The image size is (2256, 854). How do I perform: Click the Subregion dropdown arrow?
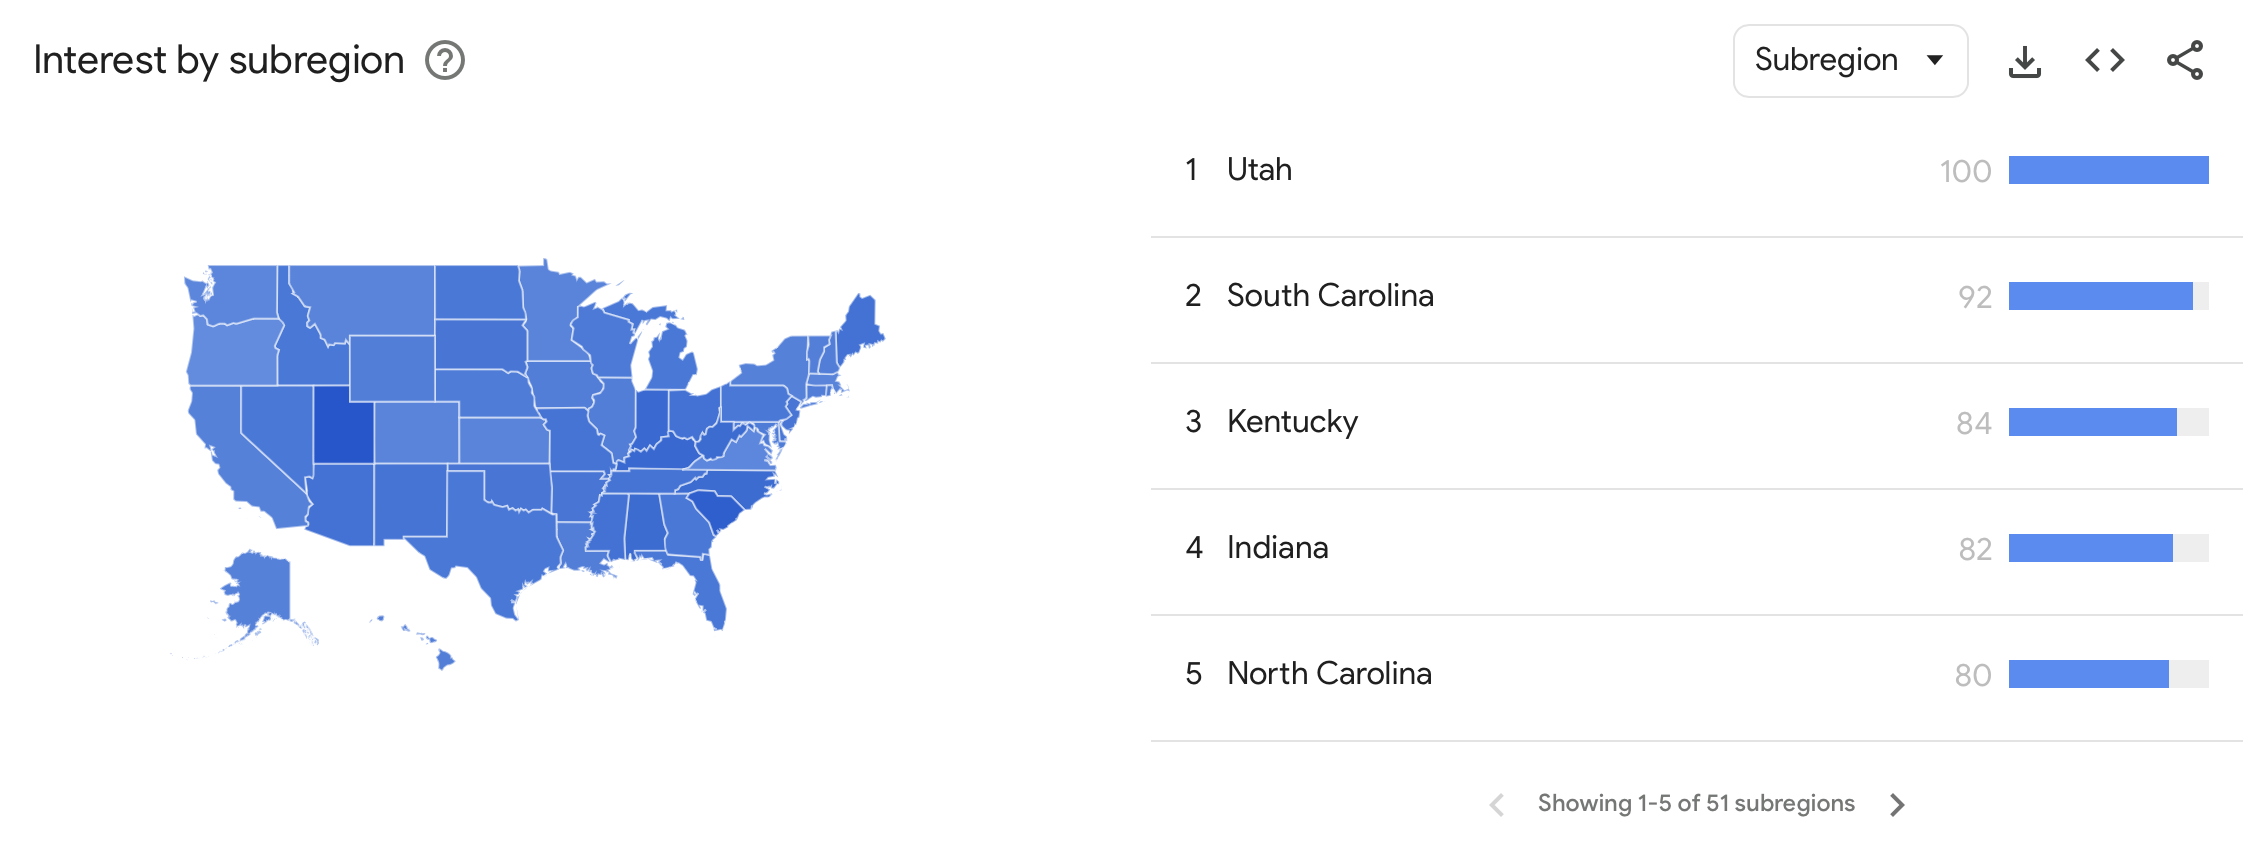[1935, 60]
